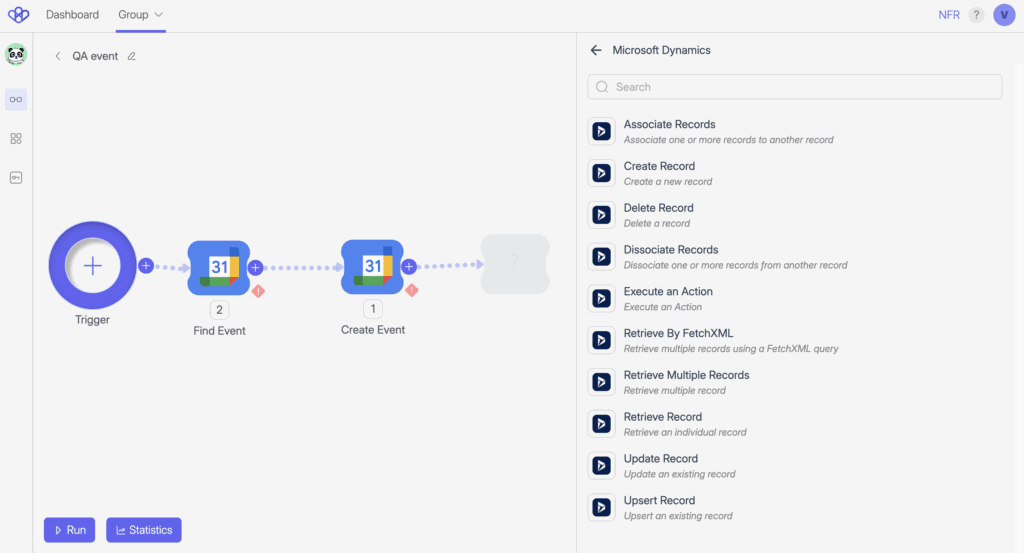The image size is (1024, 553).
Task: Choose the Retrieve Multiple Records action
Action: point(795,382)
